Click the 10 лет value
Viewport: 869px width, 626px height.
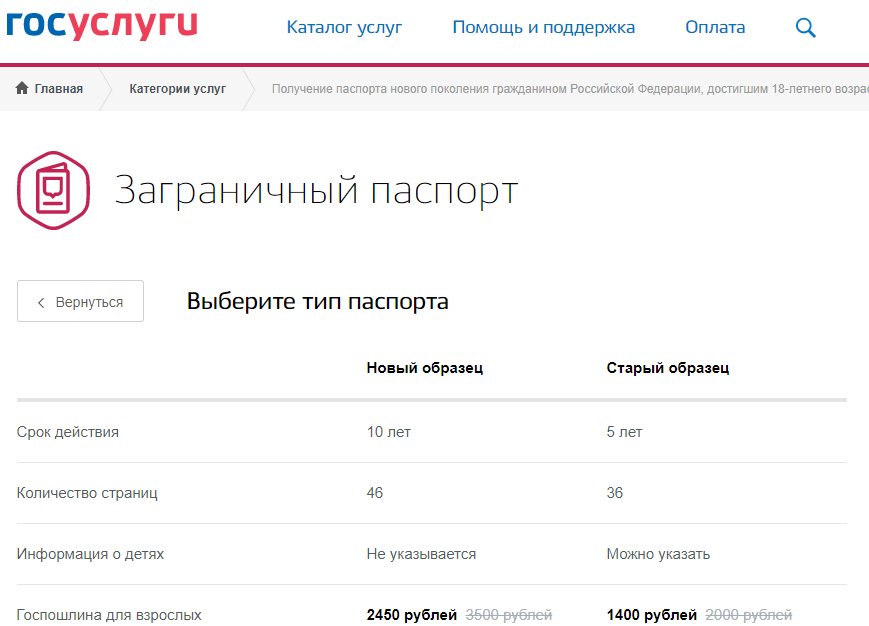tap(389, 432)
